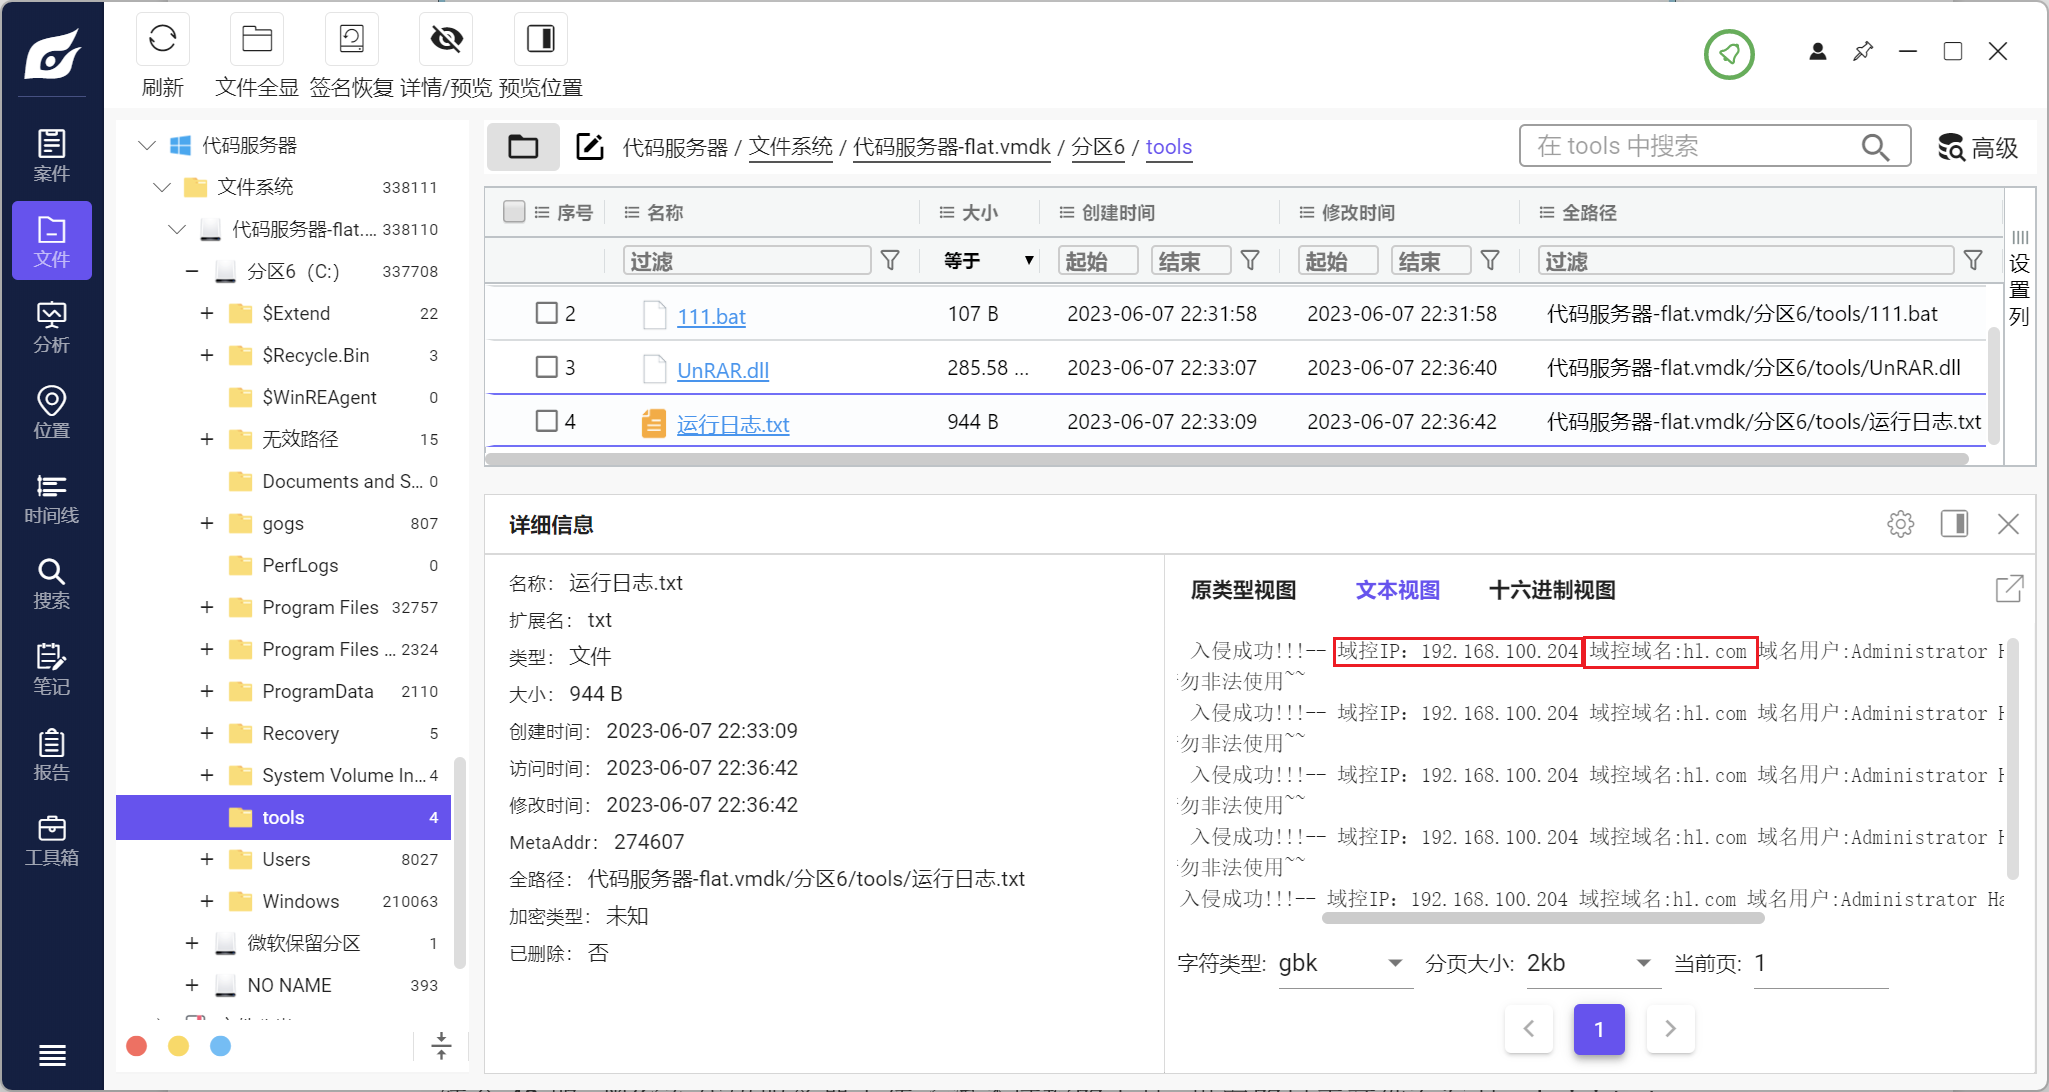Expand the Windows folder
The height and width of the screenshot is (1092, 2049).
[x=207, y=901]
